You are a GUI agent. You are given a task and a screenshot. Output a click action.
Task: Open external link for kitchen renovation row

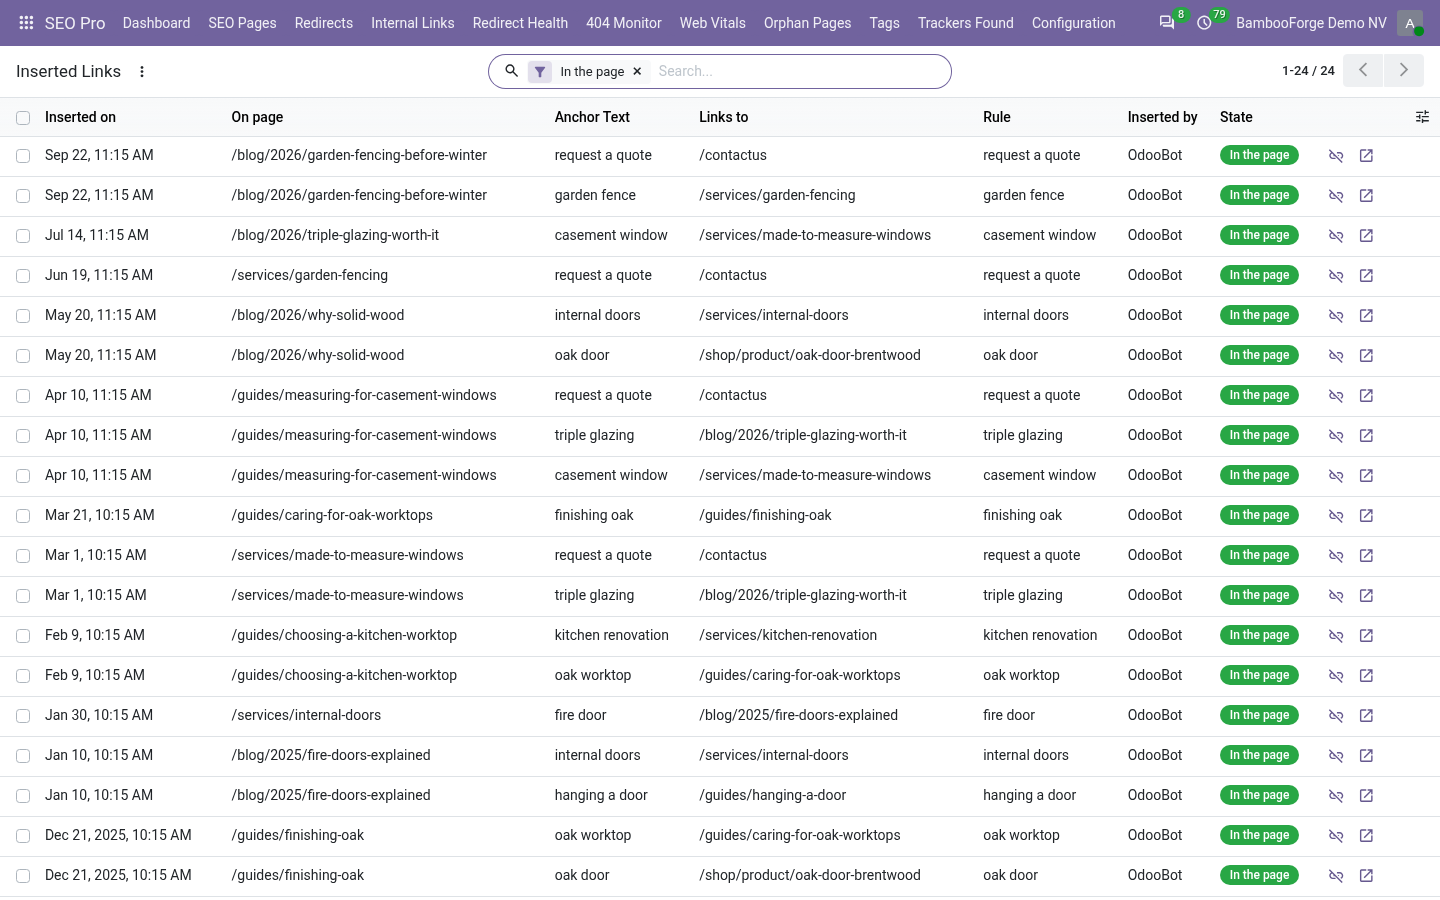pyautogui.click(x=1366, y=636)
